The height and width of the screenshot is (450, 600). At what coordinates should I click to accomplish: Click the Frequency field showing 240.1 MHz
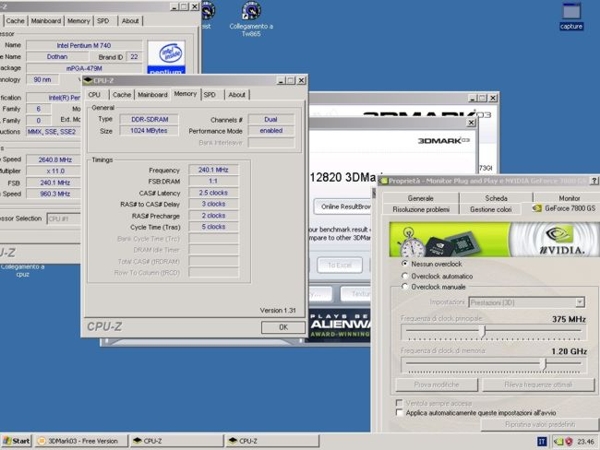[x=213, y=170]
